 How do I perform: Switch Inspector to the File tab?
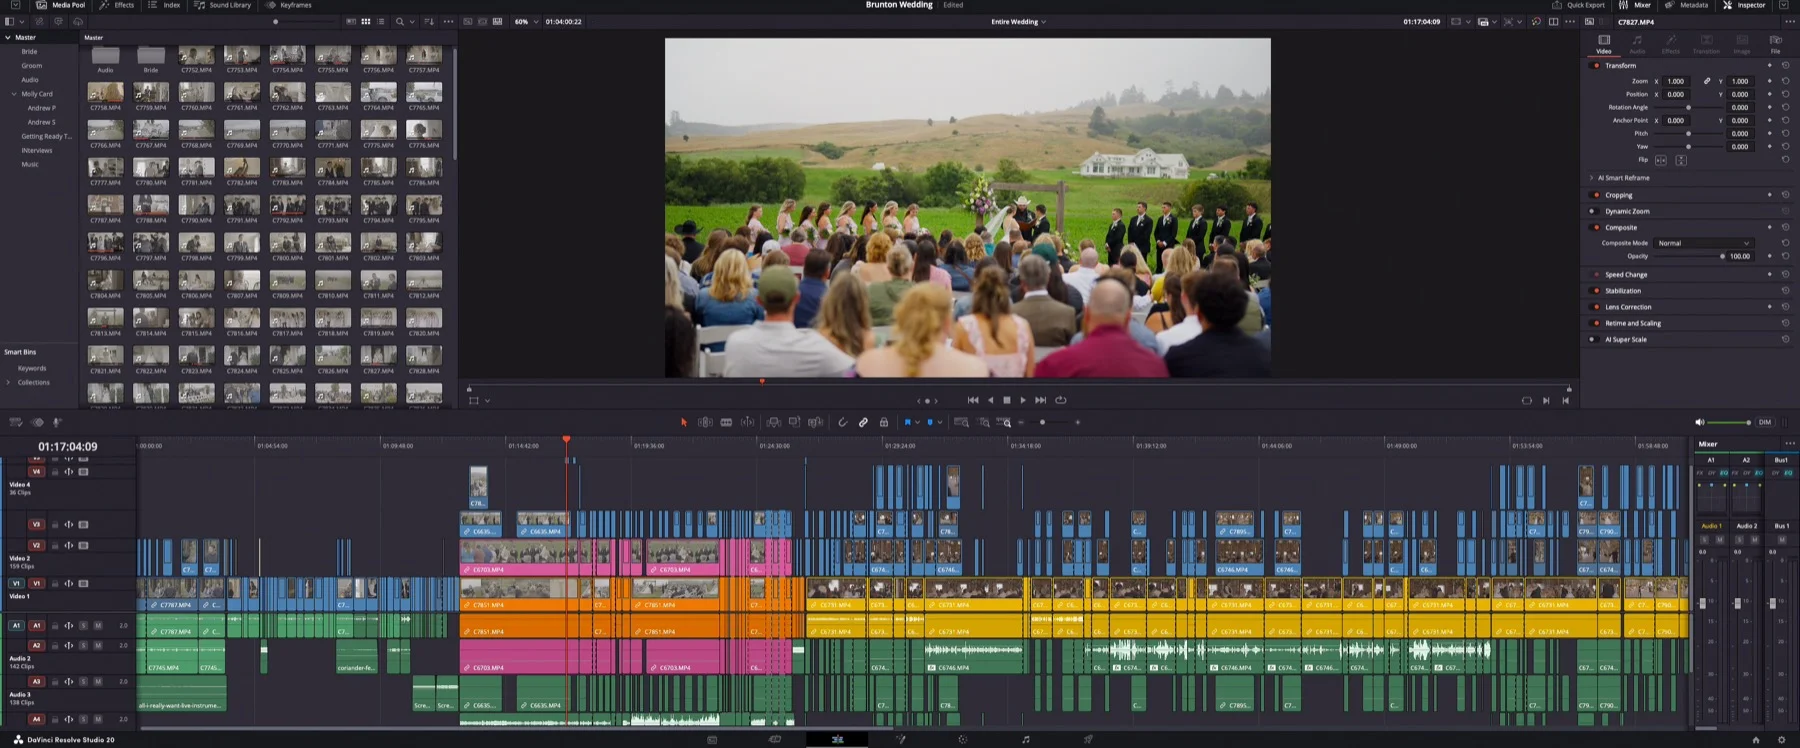pyautogui.click(x=1775, y=43)
